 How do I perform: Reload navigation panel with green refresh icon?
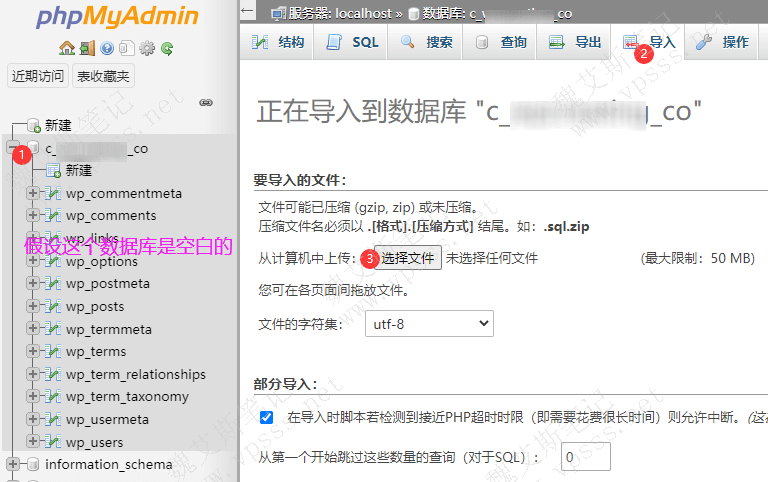167,48
